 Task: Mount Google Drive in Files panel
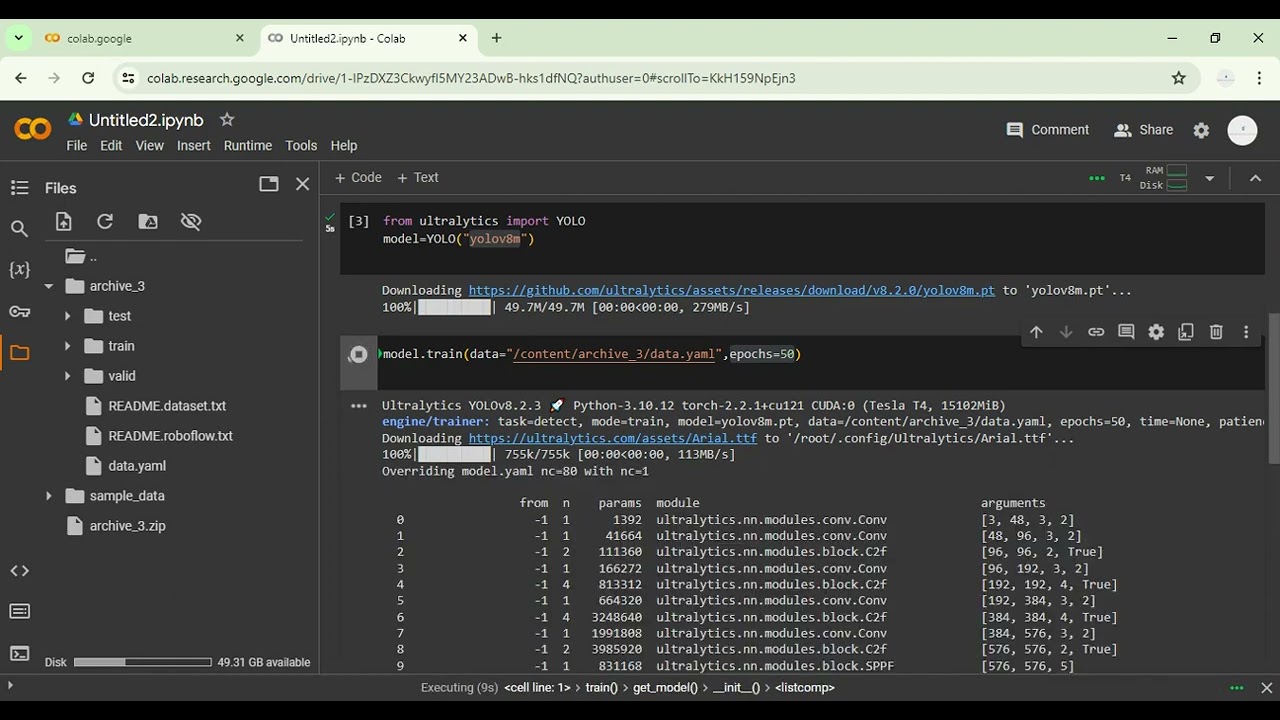coord(148,222)
